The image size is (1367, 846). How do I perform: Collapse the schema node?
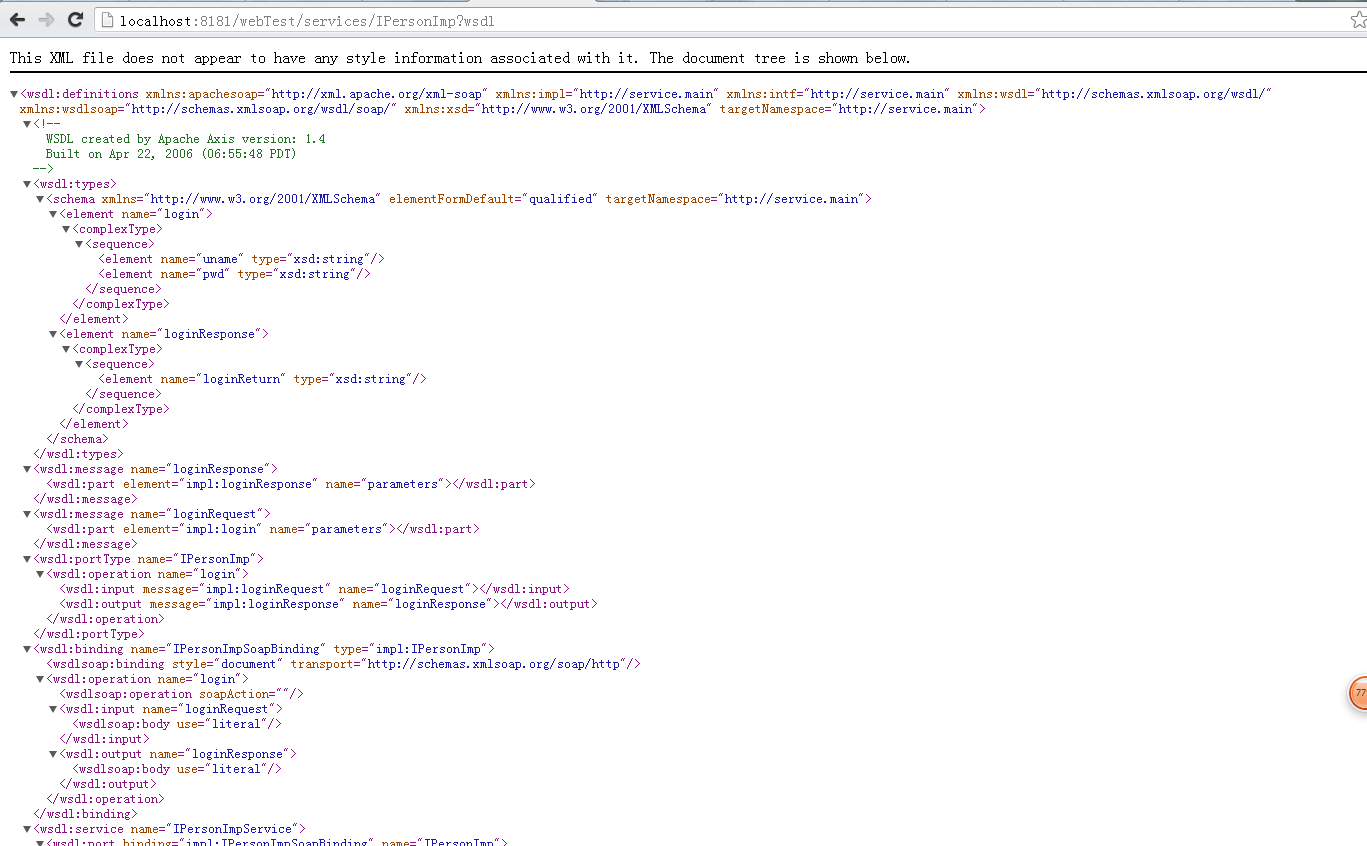tap(40, 199)
